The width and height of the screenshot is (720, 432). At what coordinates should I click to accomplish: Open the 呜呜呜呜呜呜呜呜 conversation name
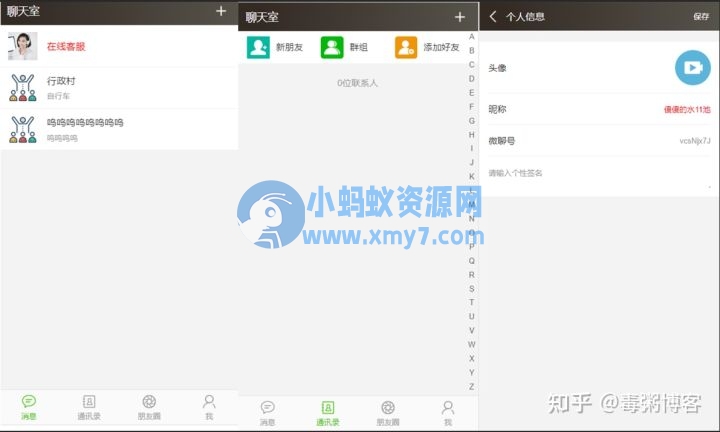point(85,123)
